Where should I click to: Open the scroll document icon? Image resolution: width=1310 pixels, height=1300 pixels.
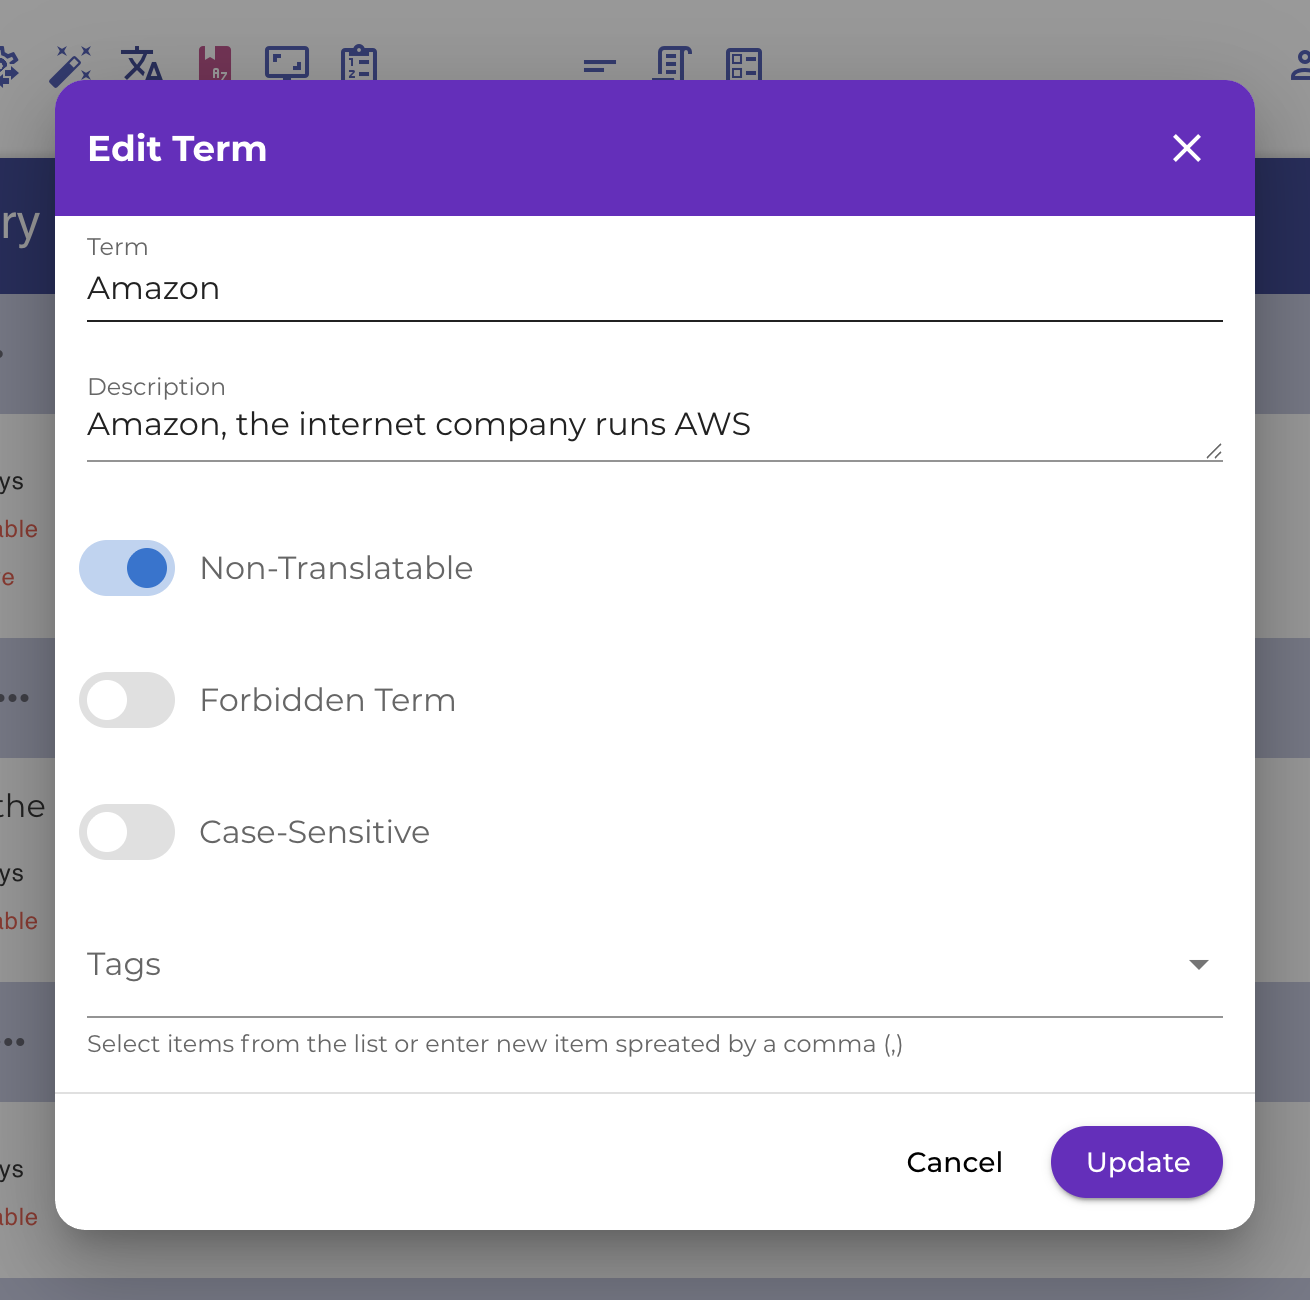point(673,64)
